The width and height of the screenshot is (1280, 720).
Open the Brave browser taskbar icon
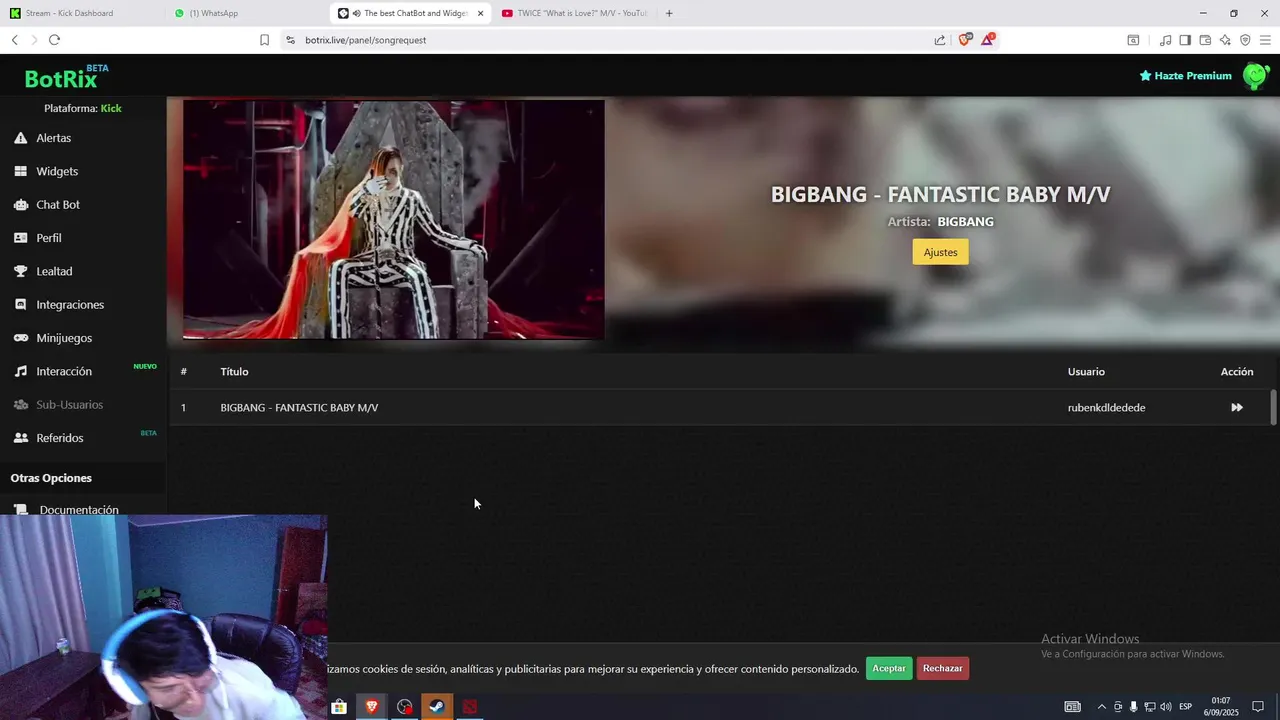pyautogui.click(x=372, y=707)
